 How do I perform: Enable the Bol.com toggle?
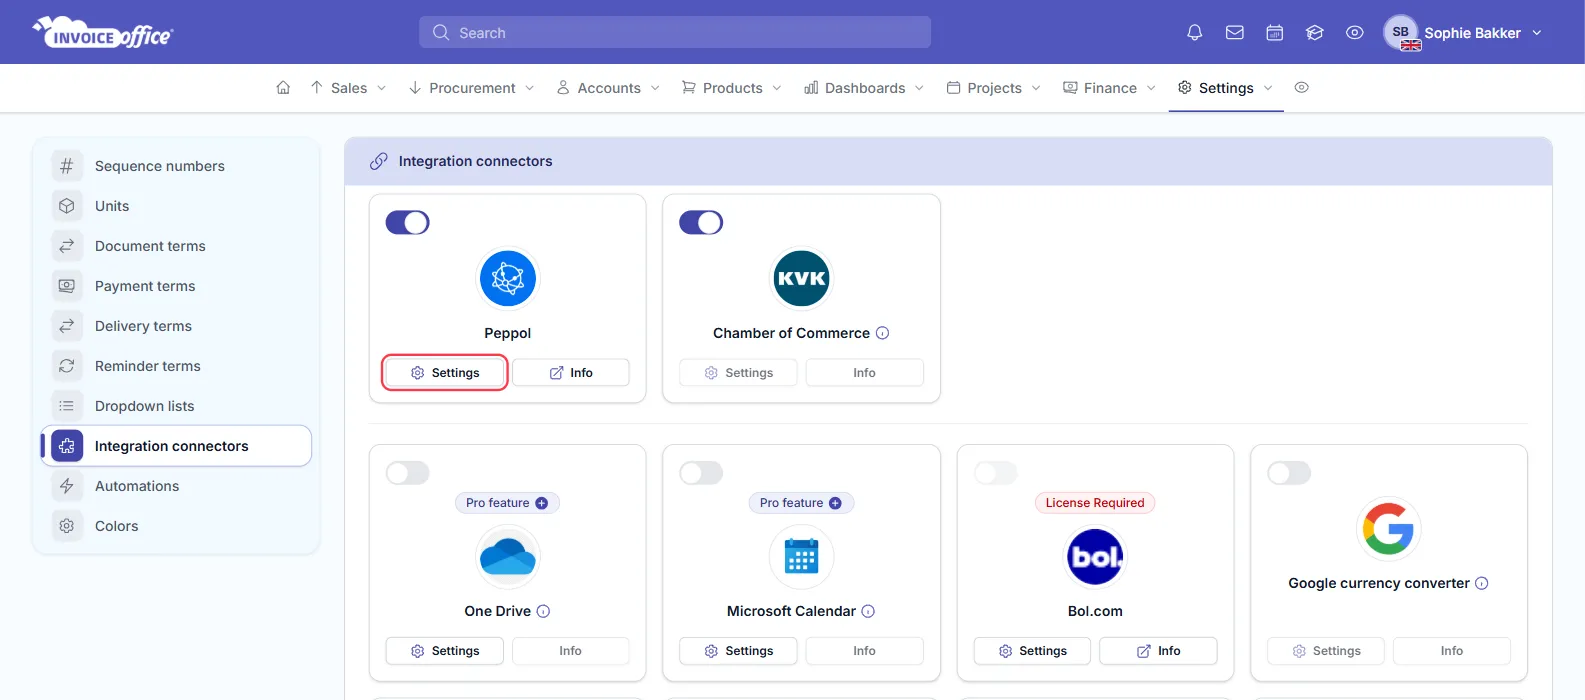[996, 472]
